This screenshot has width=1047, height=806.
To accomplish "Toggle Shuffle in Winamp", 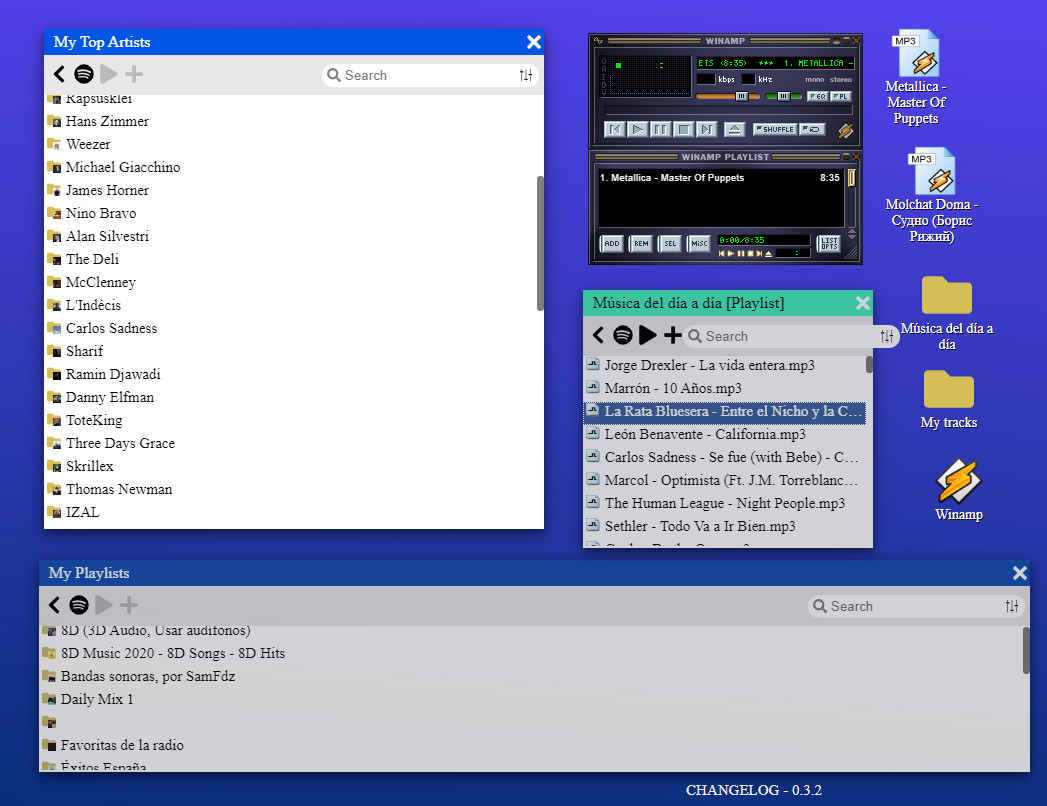I will point(774,129).
